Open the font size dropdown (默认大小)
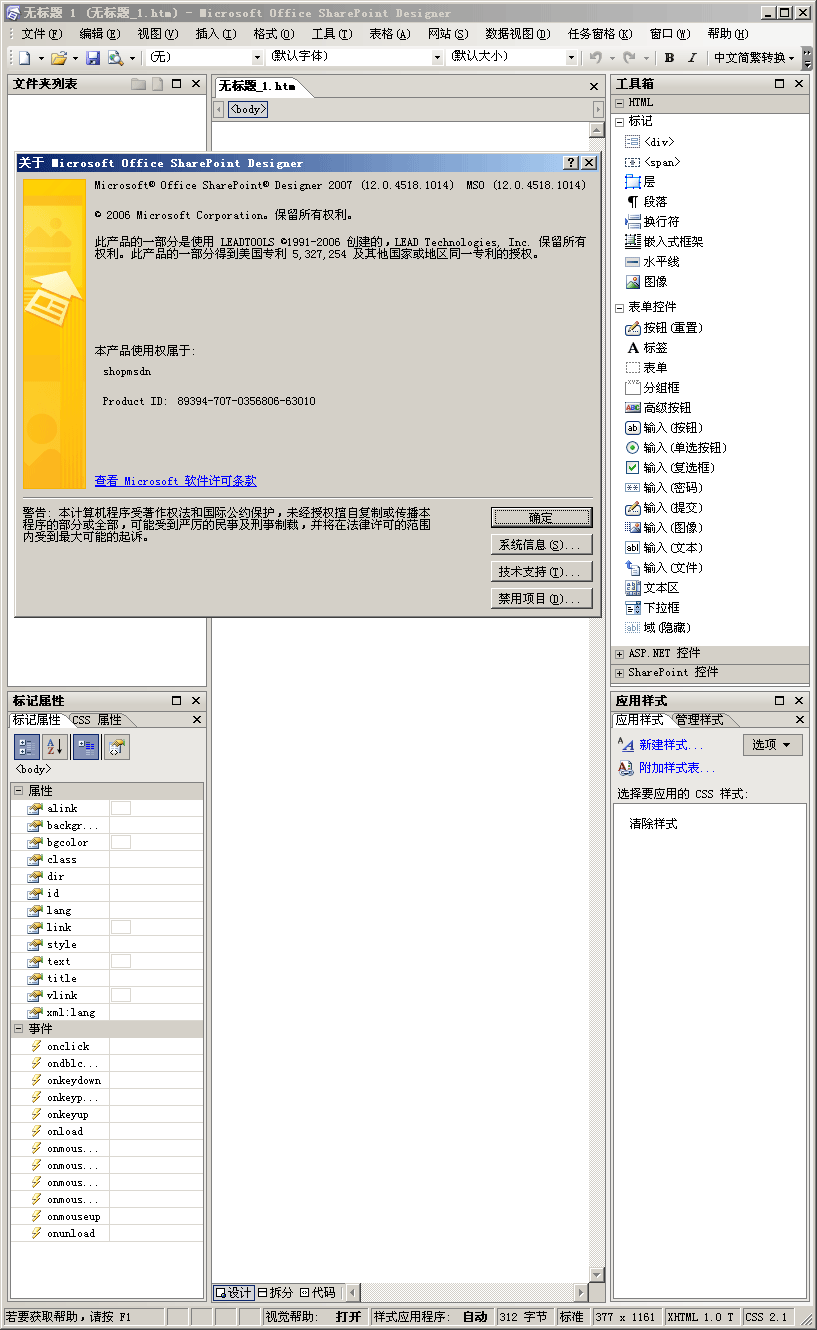 [x=571, y=58]
